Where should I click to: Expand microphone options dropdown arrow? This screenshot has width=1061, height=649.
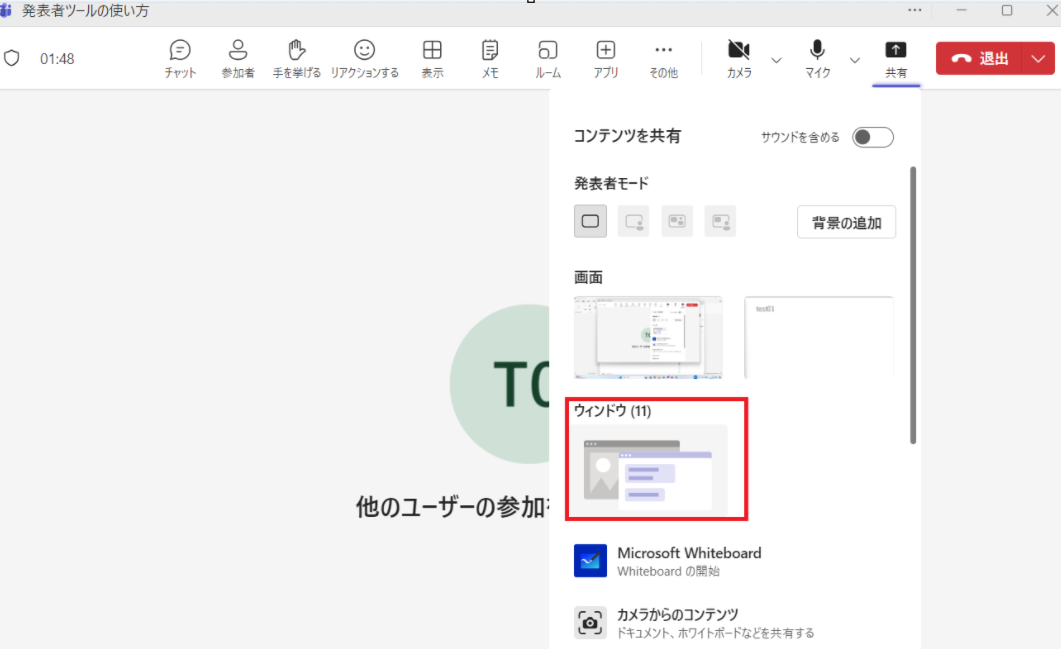point(854,60)
